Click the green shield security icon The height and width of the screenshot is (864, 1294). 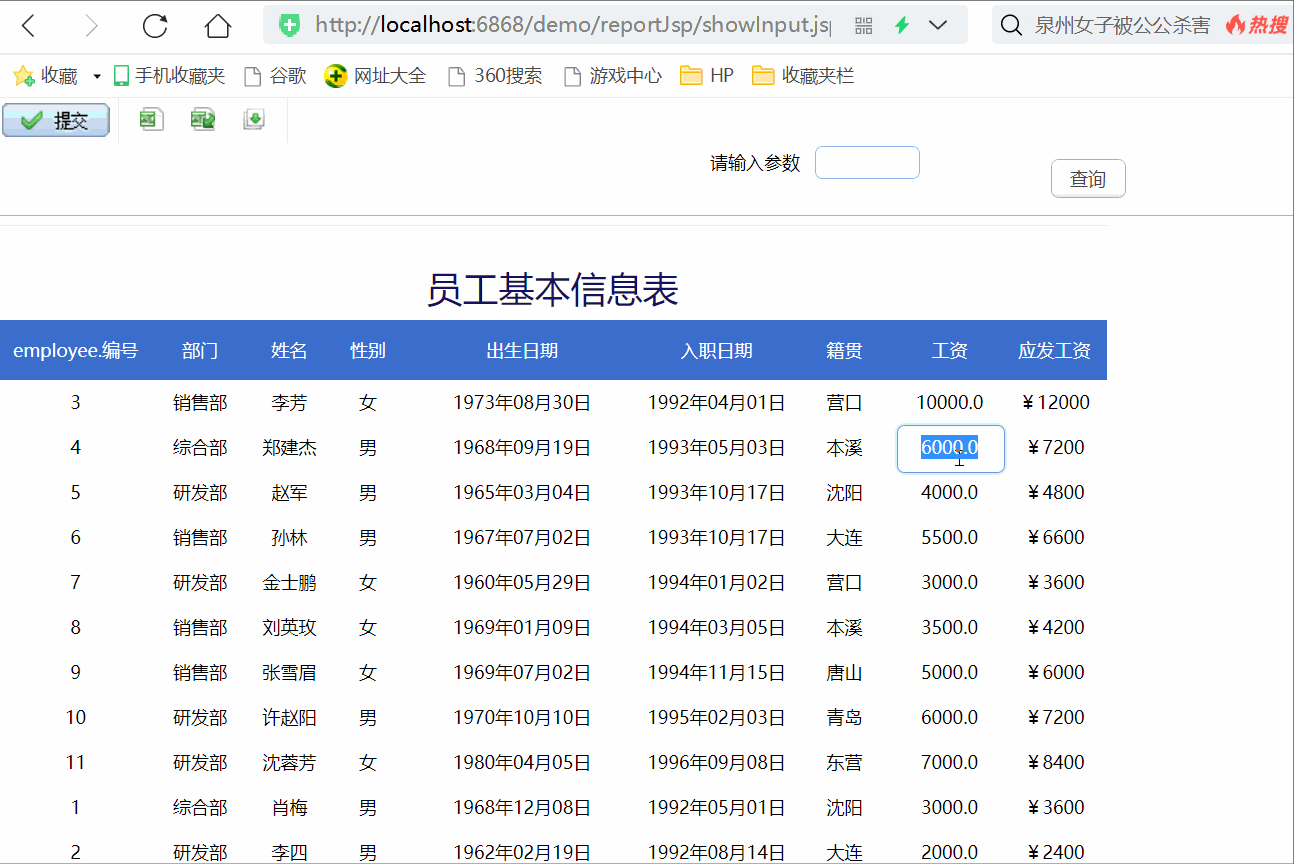coord(290,26)
